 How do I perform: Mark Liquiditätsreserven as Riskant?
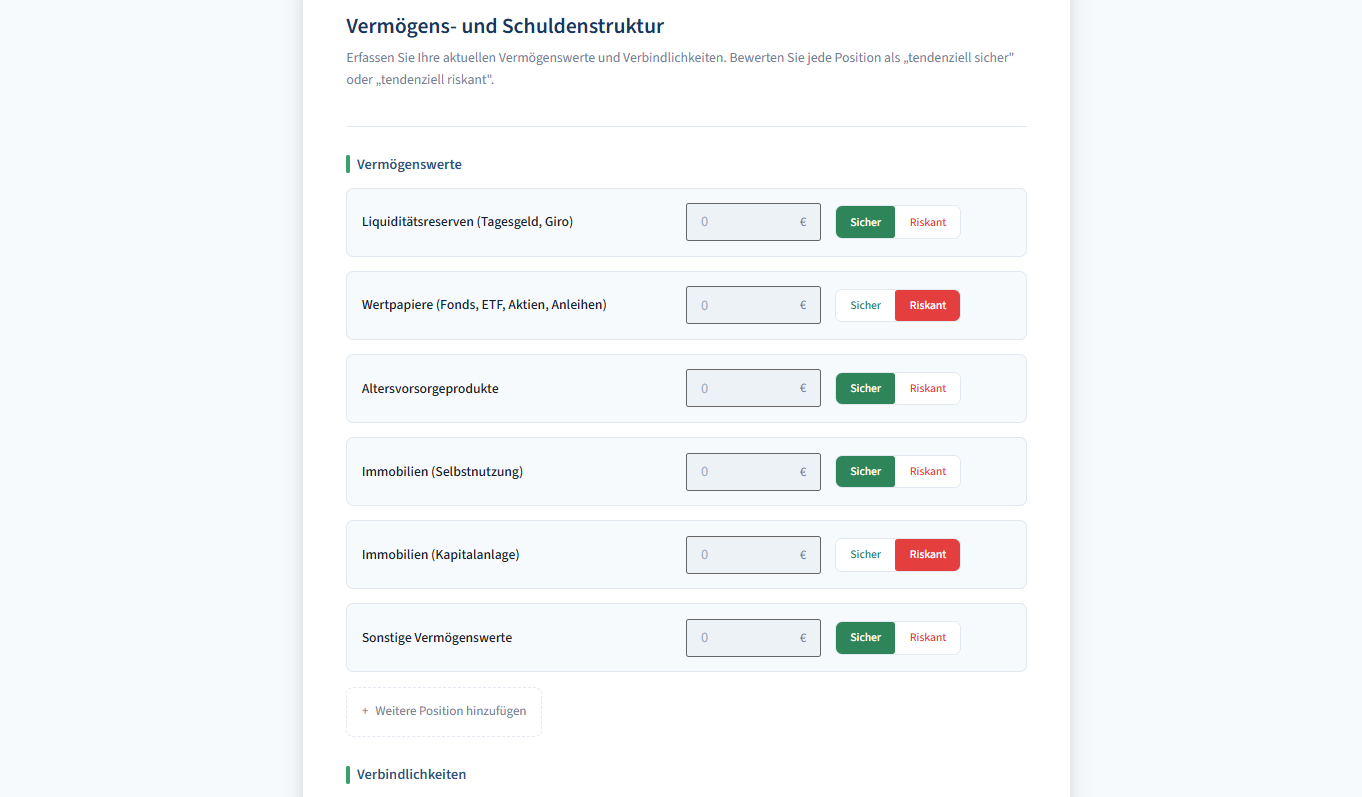point(926,221)
